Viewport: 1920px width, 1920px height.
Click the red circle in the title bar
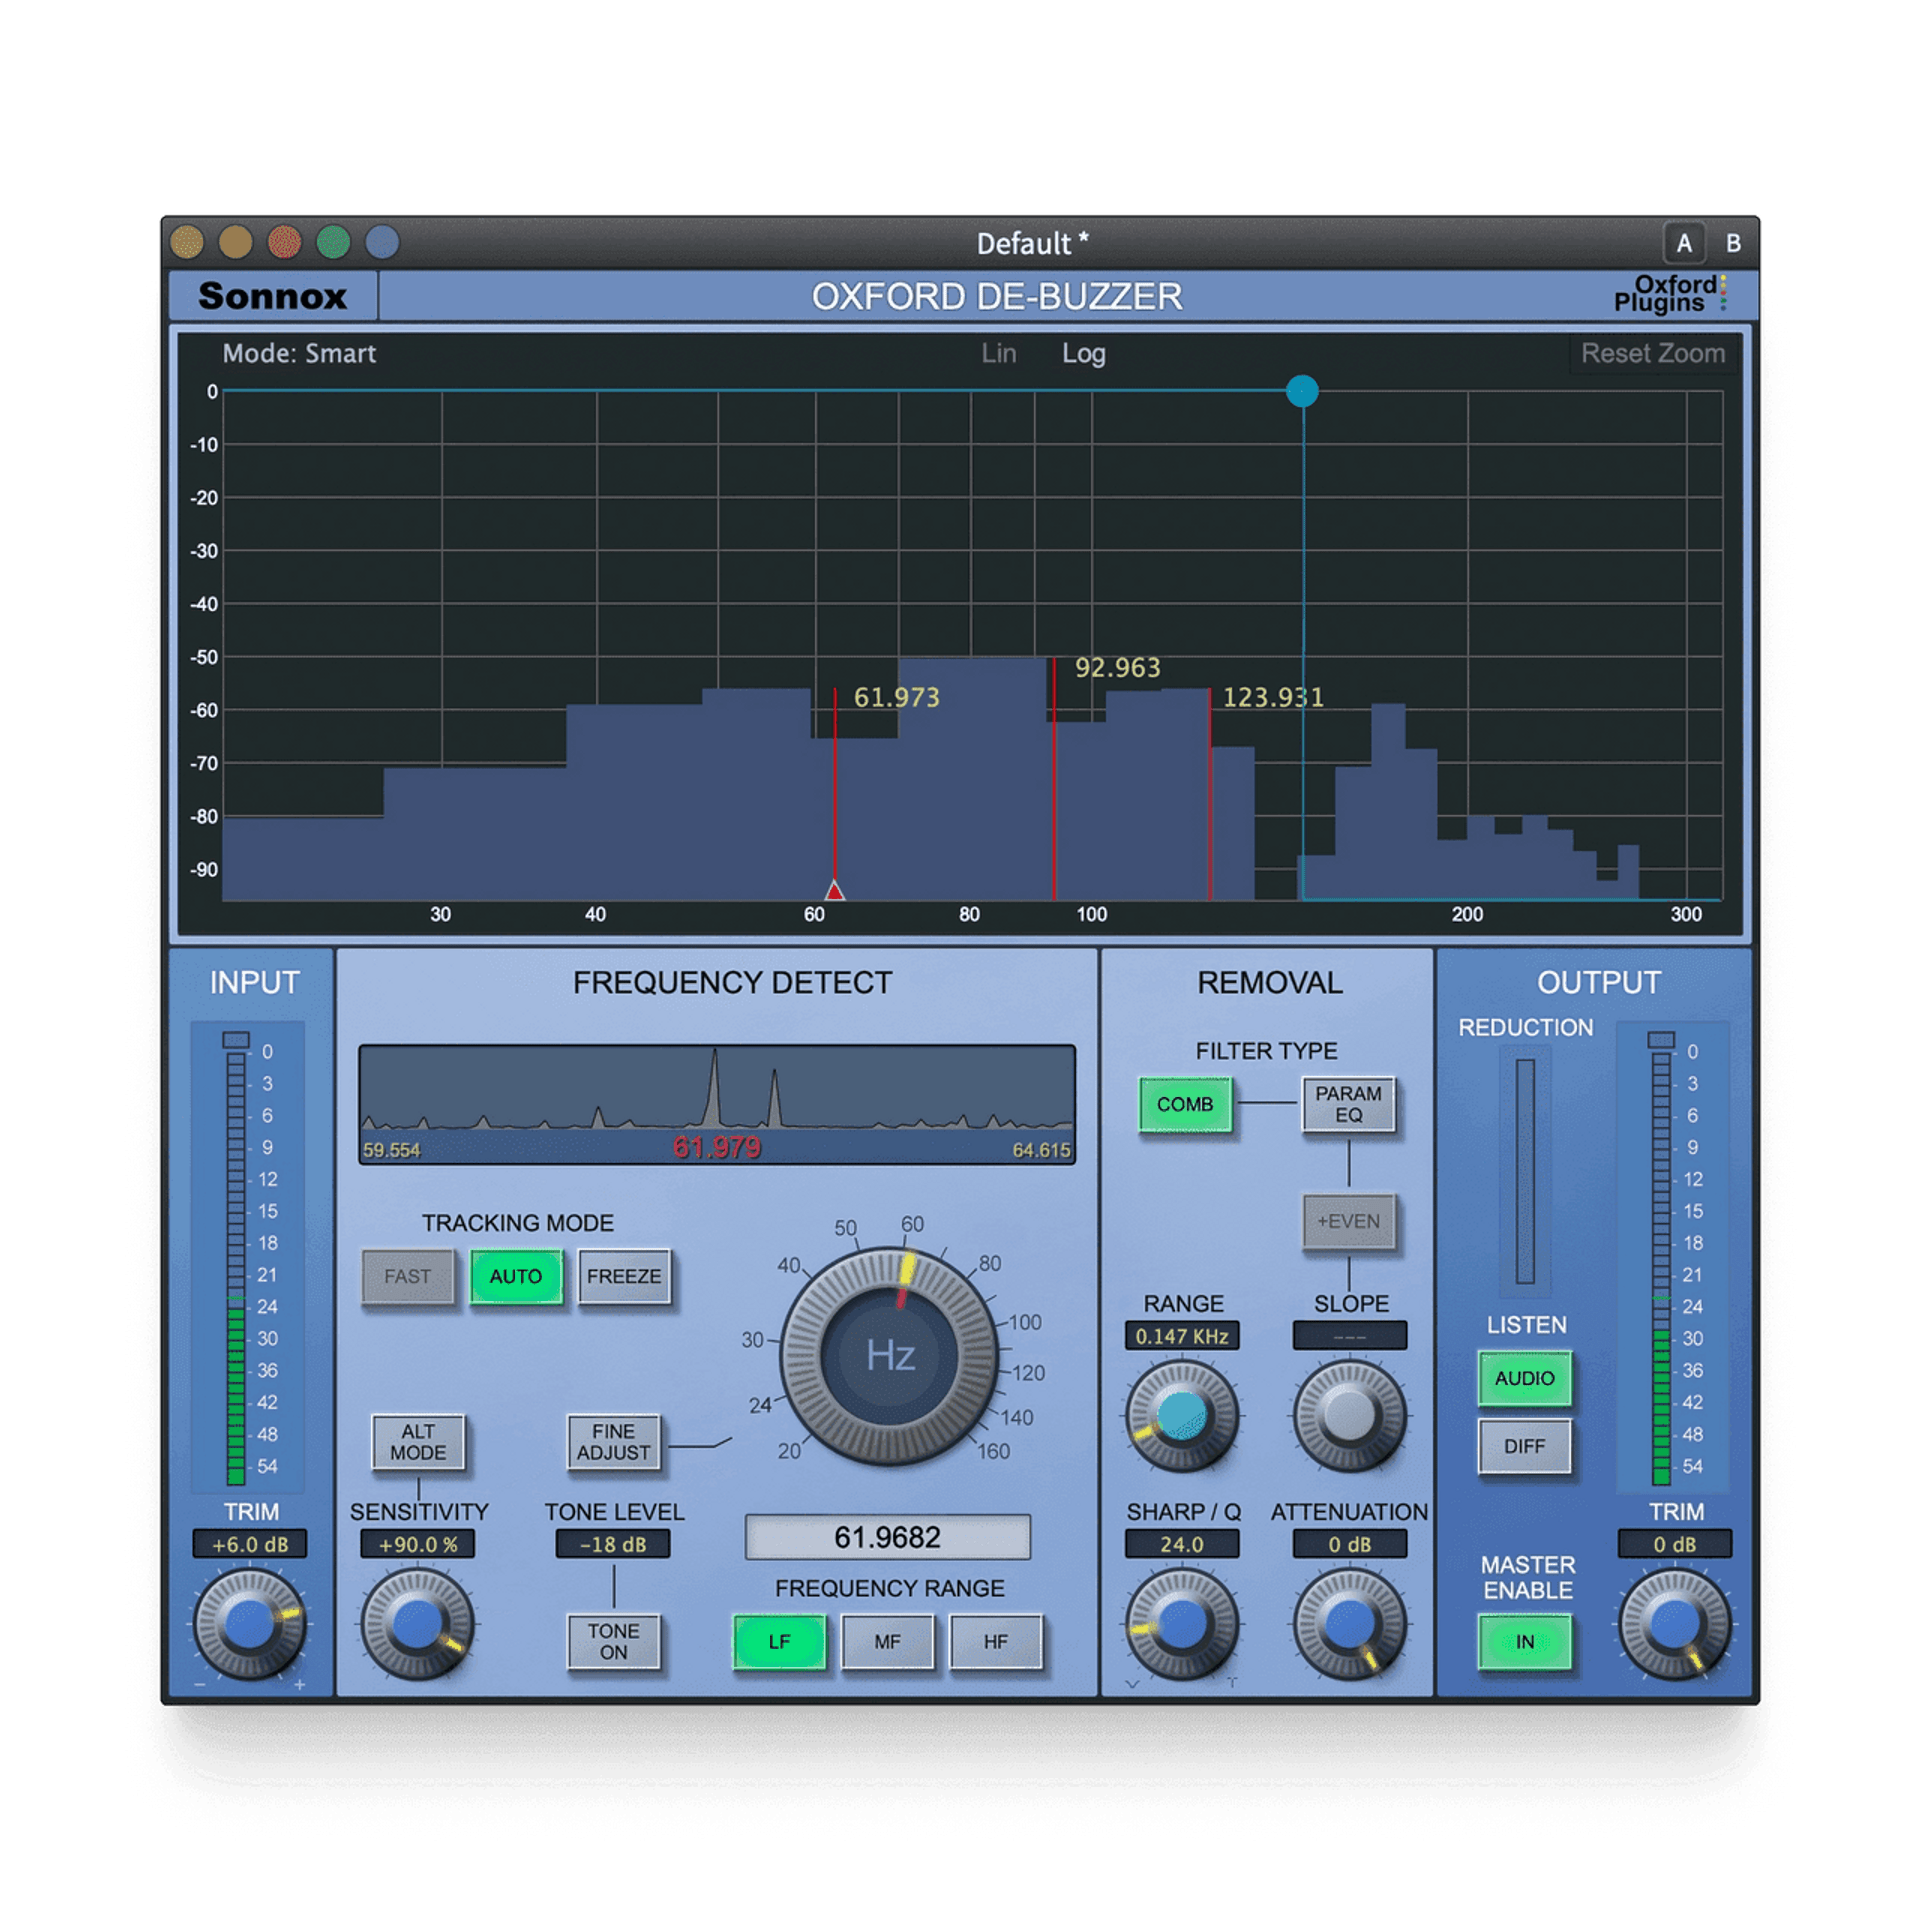(284, 242)
